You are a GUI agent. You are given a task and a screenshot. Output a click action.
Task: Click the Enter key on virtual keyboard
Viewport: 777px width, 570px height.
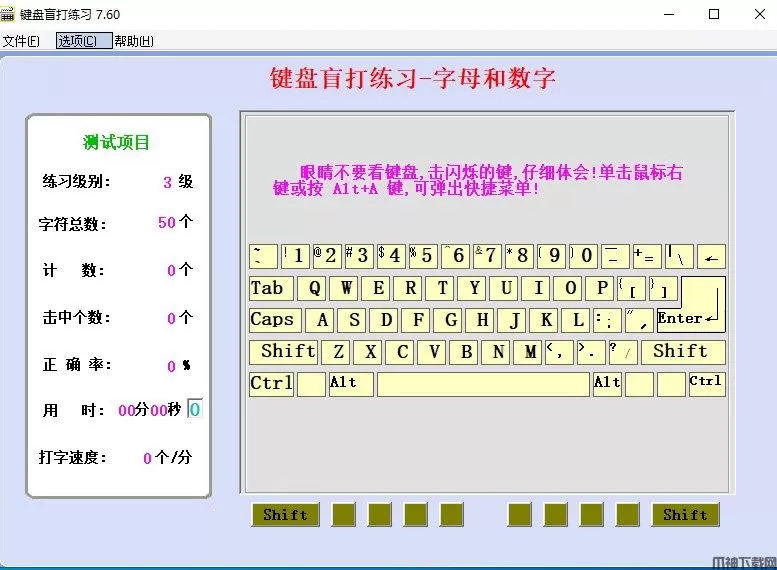(691, 318)
